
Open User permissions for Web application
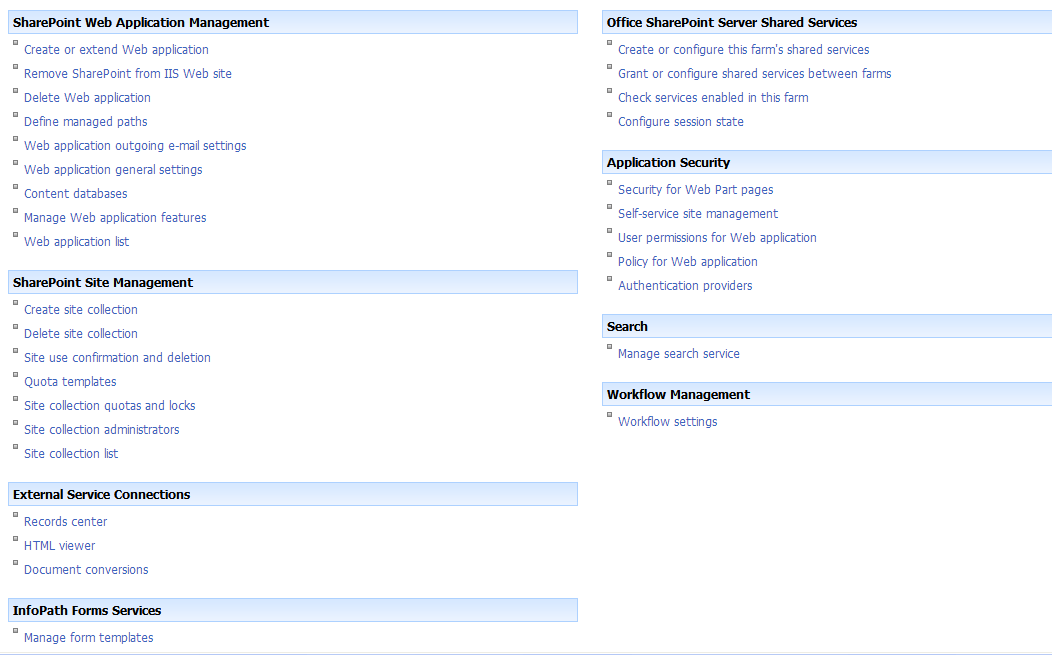(x=717, y=238)
